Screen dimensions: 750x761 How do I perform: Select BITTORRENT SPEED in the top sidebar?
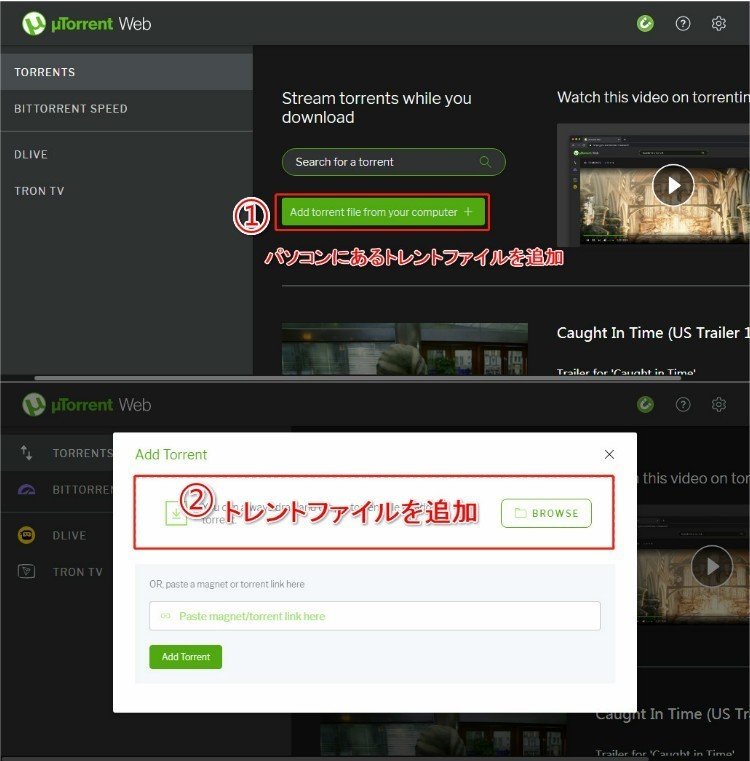(126, 109)
